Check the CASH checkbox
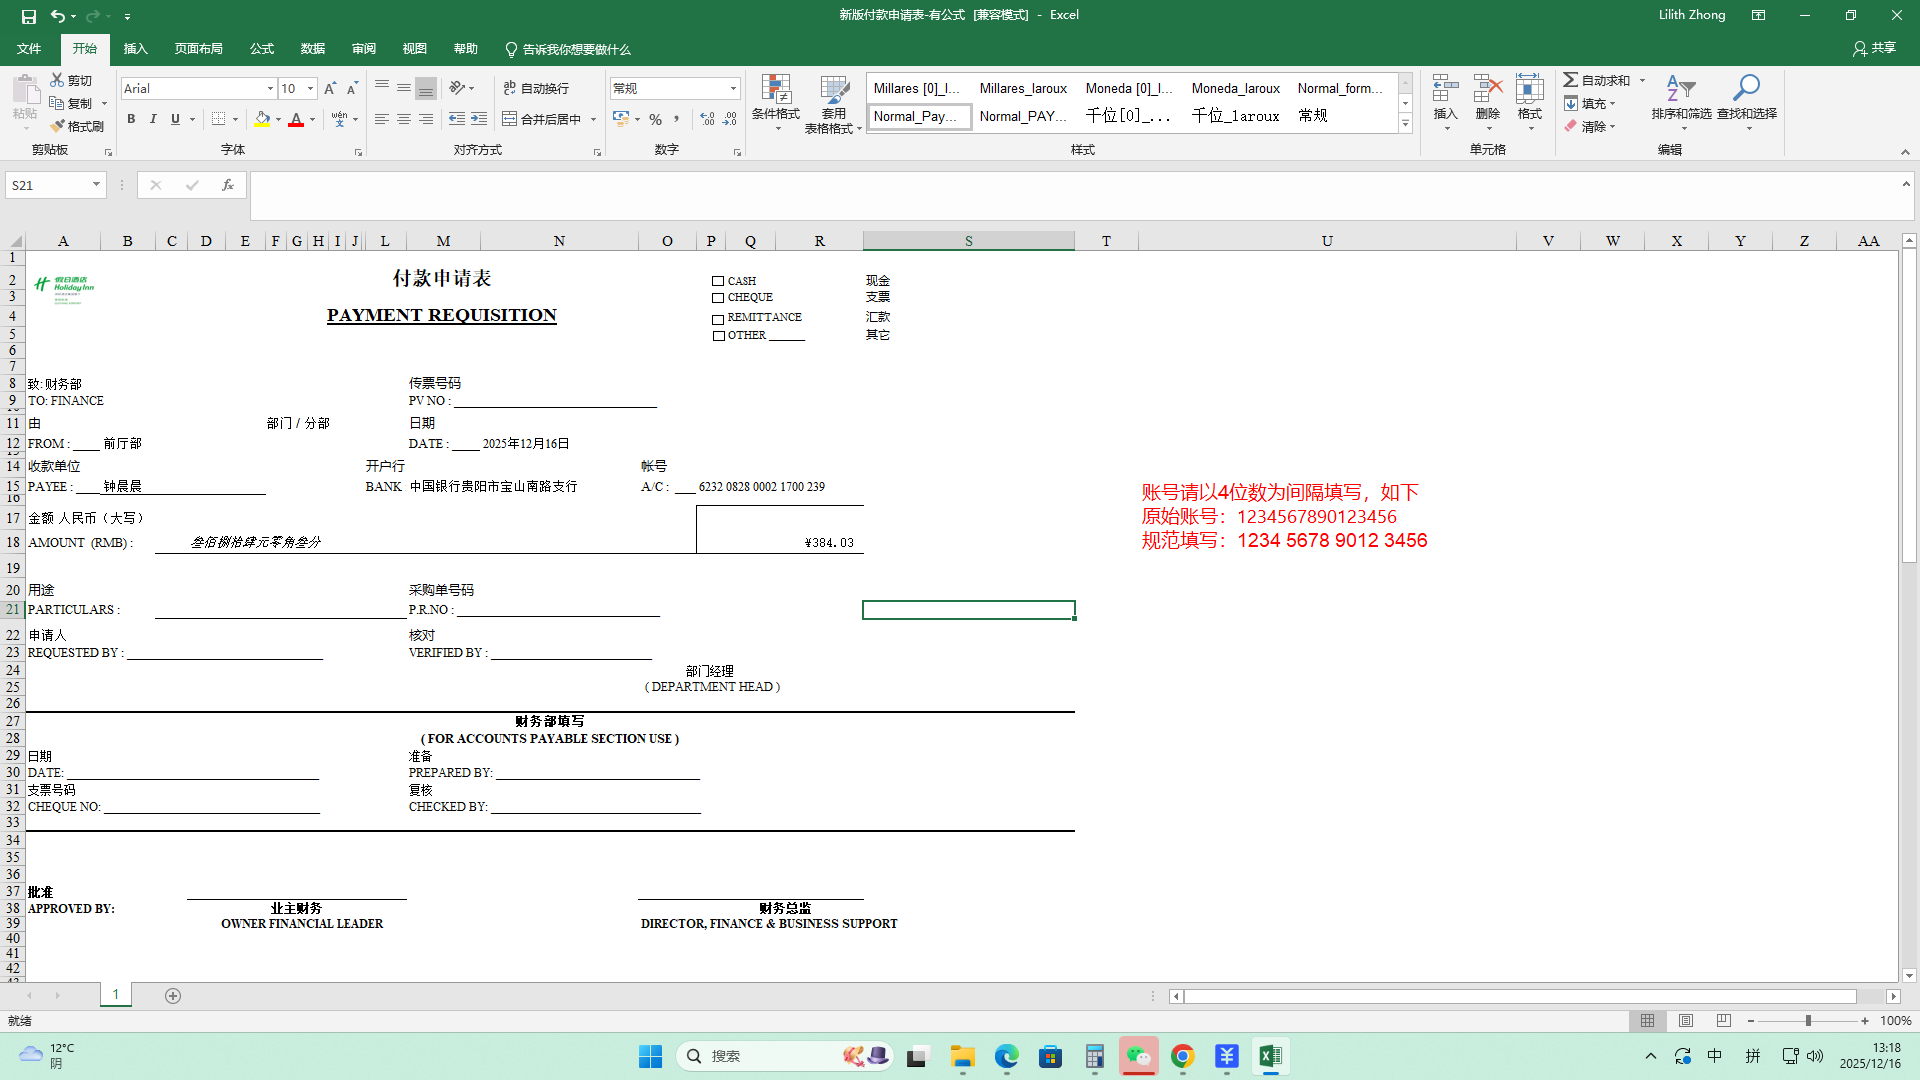The width and height of the screenshot is (1920, 1080). [x=718, y=281]
